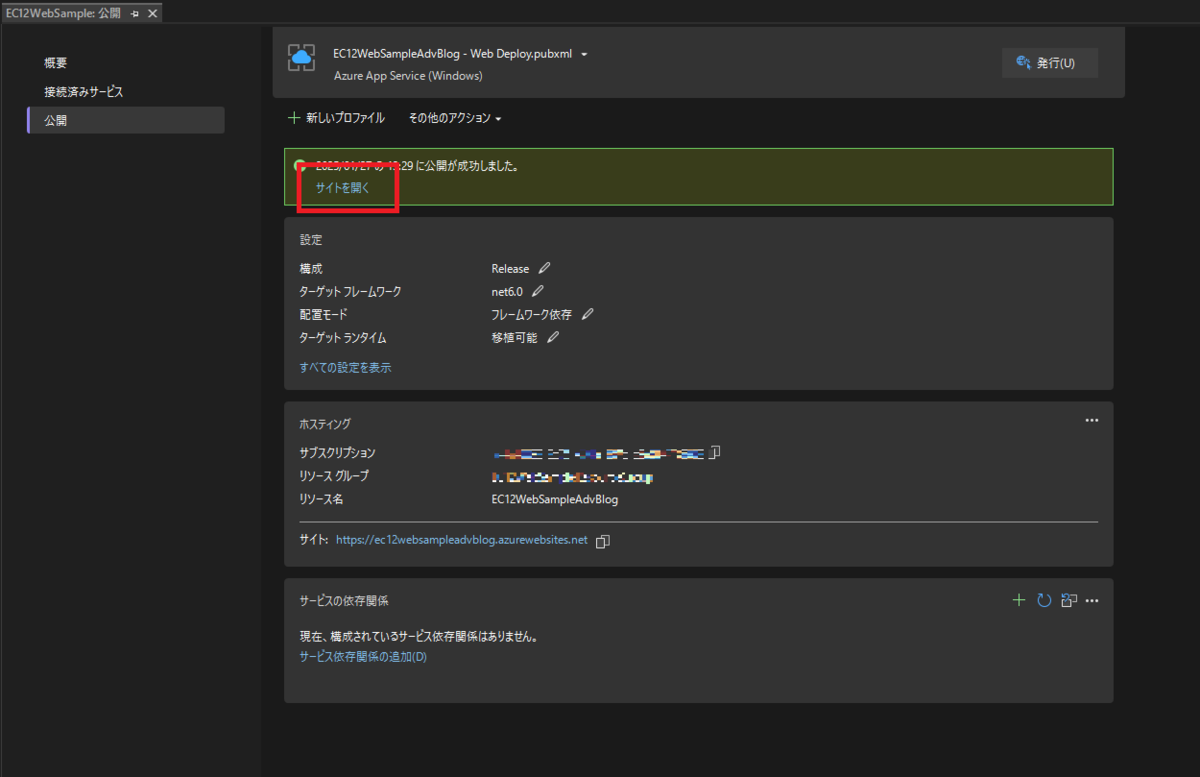This screenshot has width=1200, height=777.
Task: Select the 概要 sidebar item
Action: click(x=56, y=63)
